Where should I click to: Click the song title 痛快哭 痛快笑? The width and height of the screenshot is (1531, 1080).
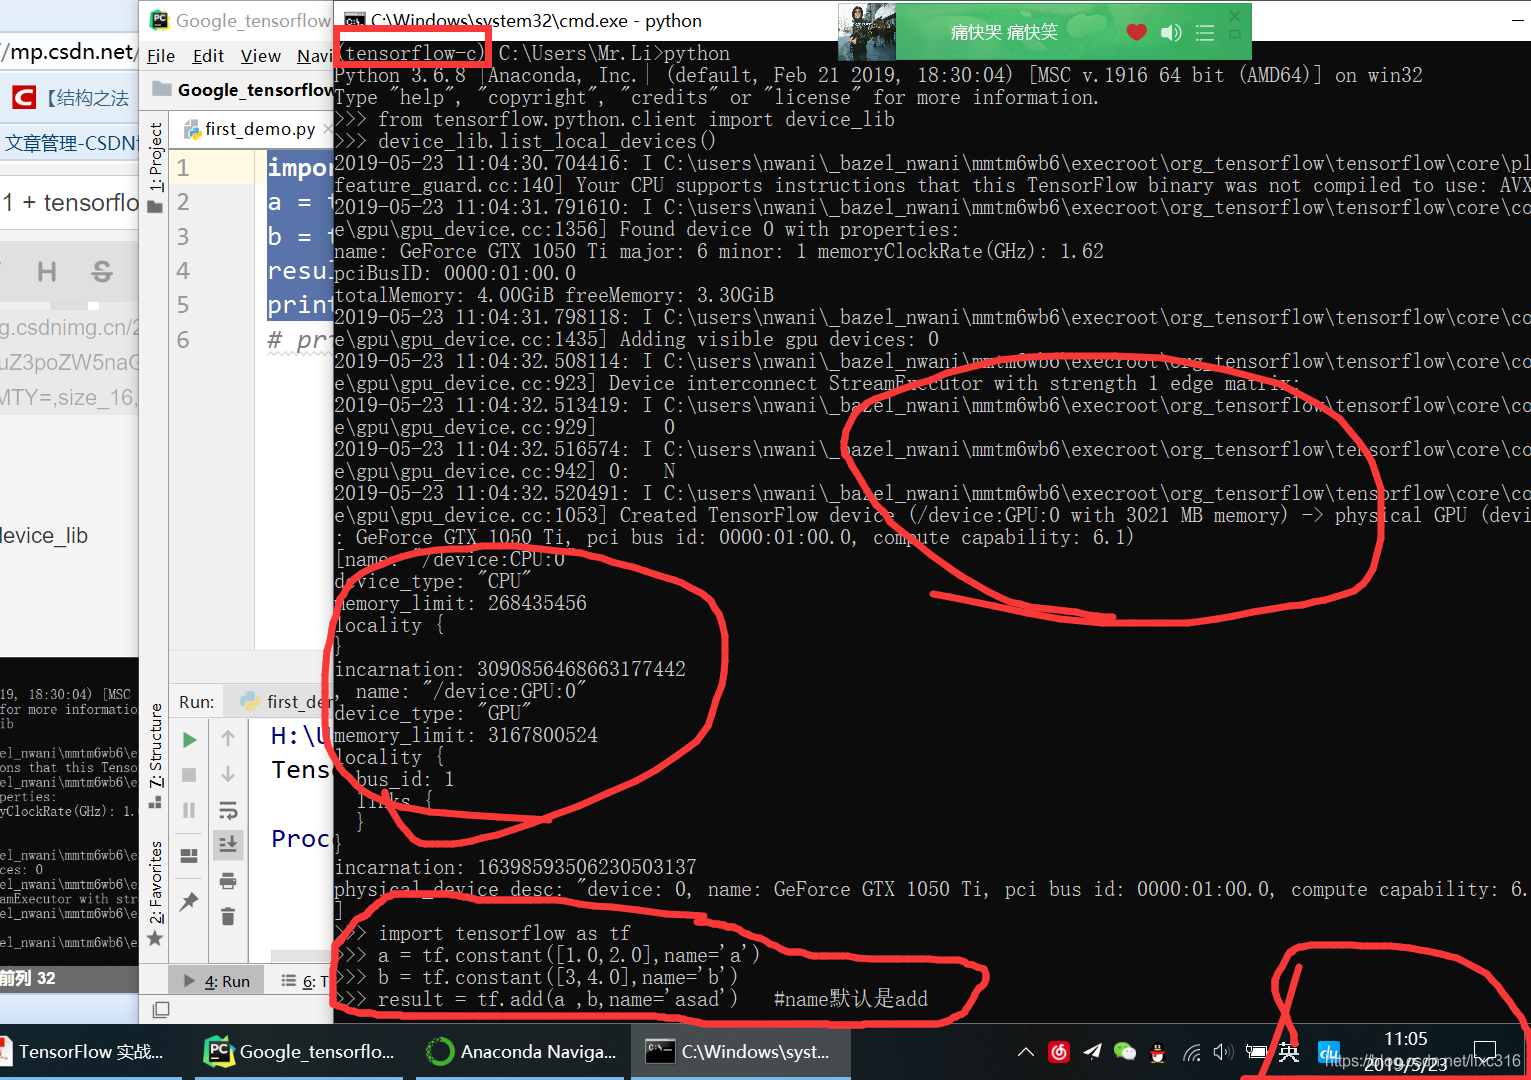tap(1004, 32)
